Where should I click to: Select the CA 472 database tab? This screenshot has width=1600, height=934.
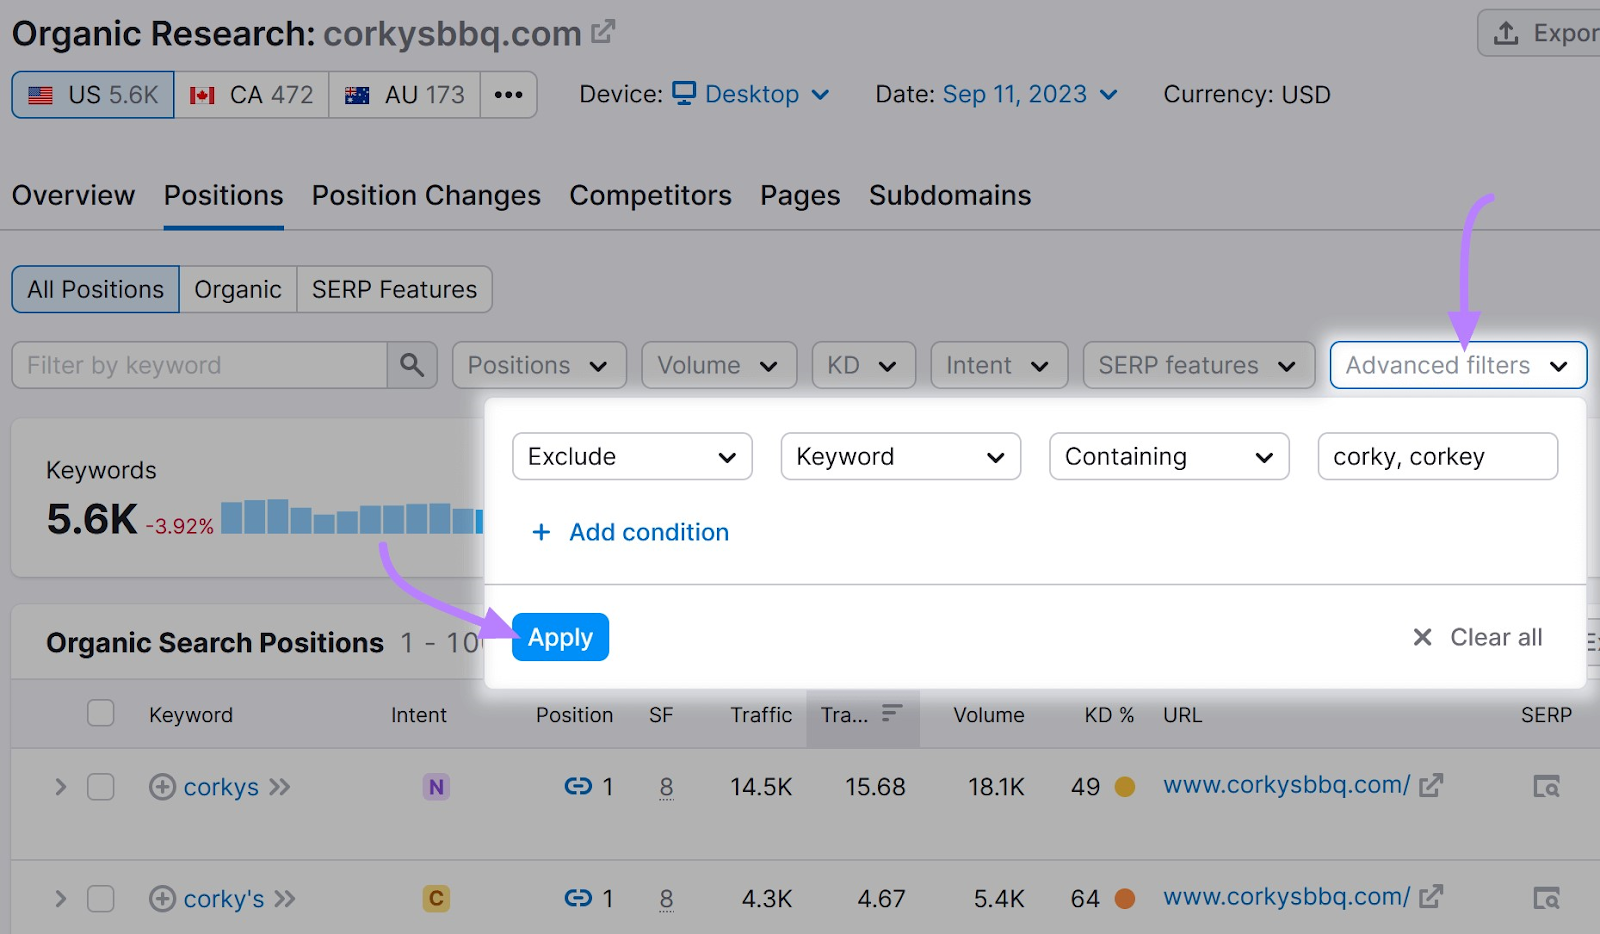[252, 95]
